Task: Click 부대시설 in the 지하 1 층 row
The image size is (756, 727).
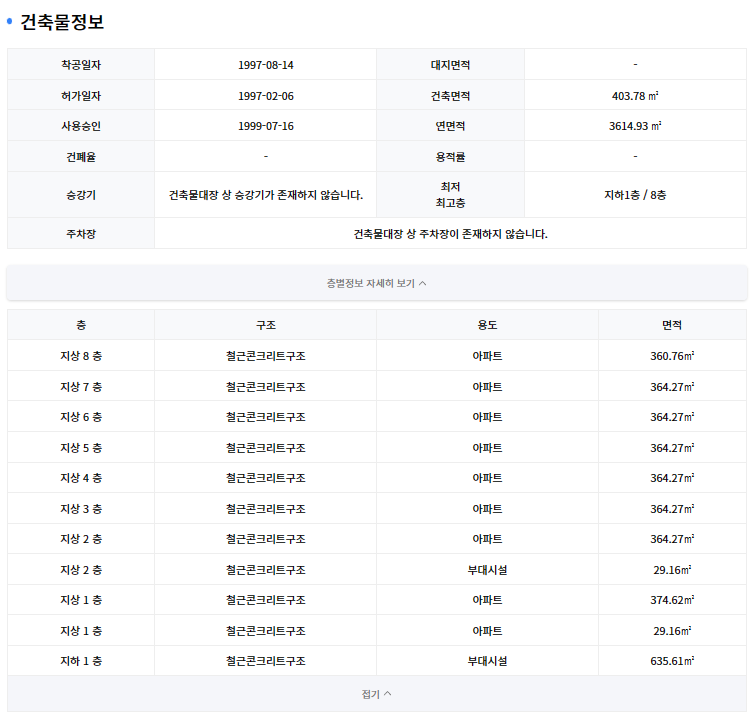Action: coord(487,661)
